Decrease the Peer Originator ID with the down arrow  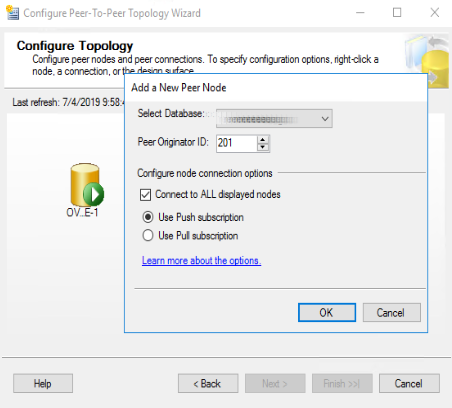click(x=263, y=147)
